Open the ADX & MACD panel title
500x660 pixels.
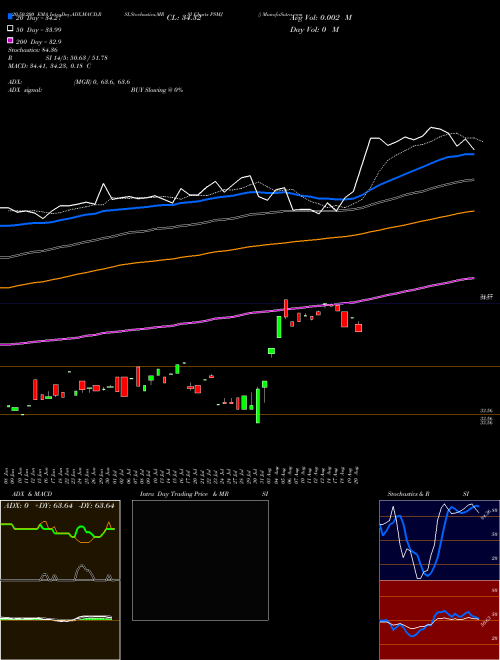(28, 494)
